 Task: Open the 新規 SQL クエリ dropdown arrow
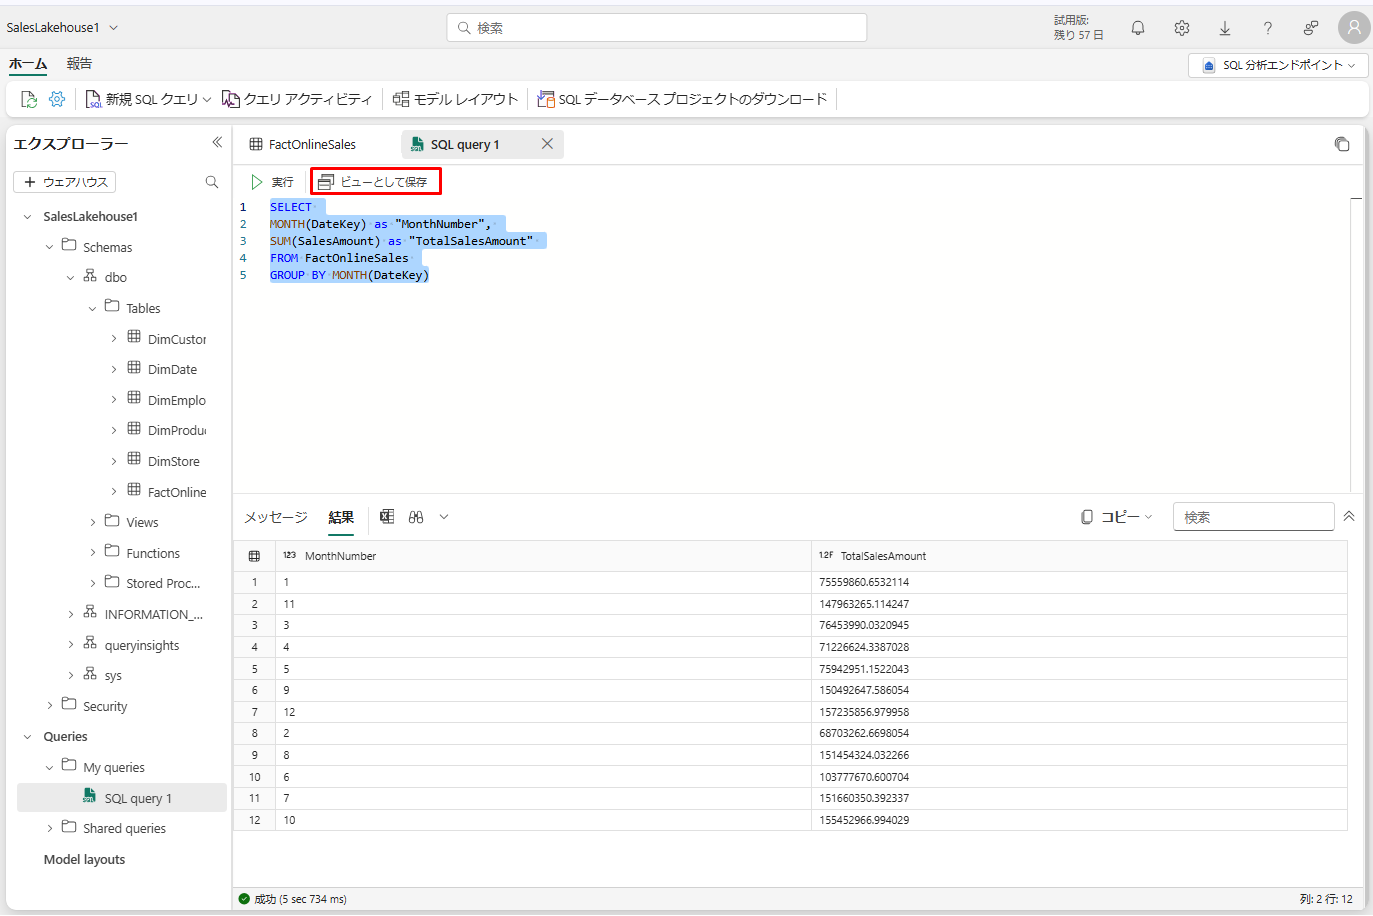[207, 99]
